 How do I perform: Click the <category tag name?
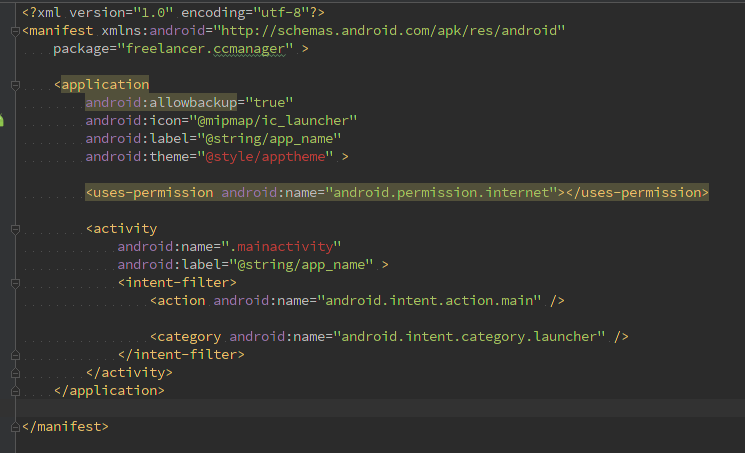[185, 337]
